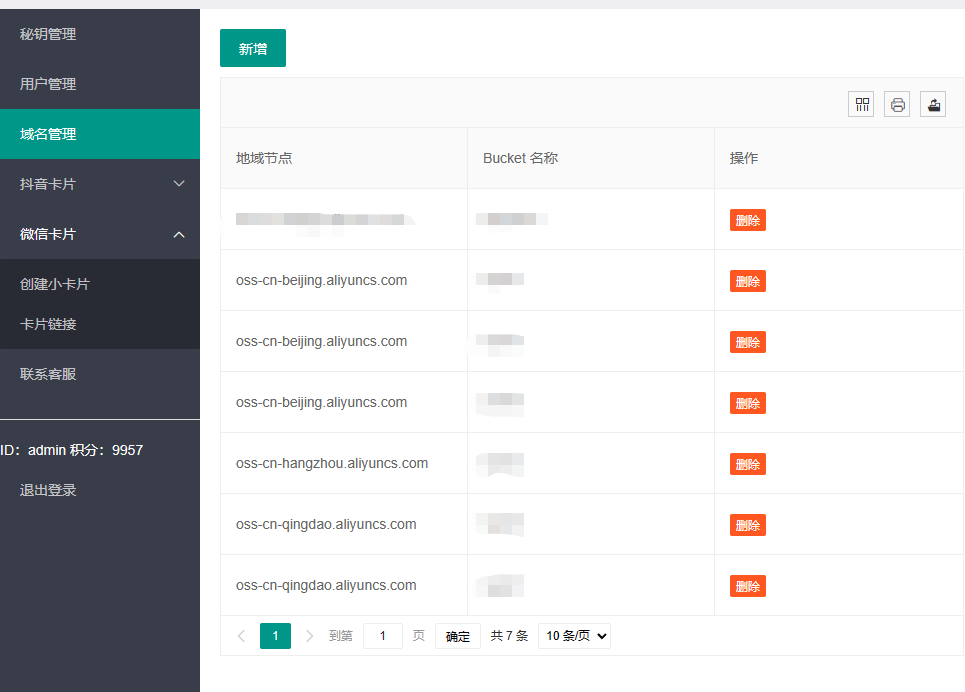Collapse the 微信卡片 submenu
The image size is (965, 692).
[x=100, y=234]
